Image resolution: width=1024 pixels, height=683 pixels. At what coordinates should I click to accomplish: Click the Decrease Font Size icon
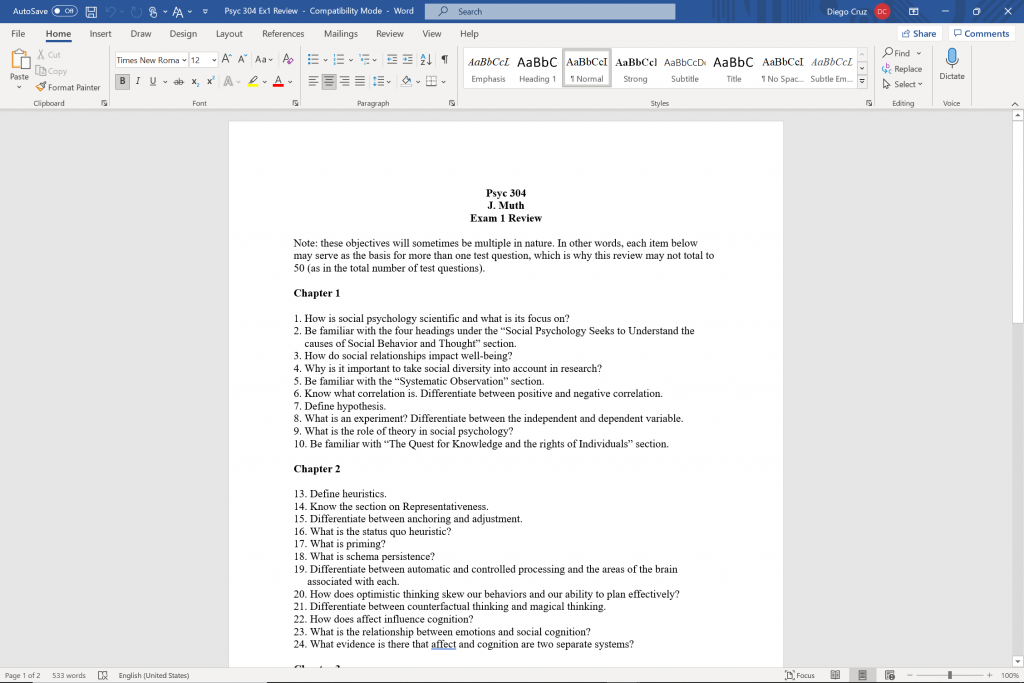(242, 59)
